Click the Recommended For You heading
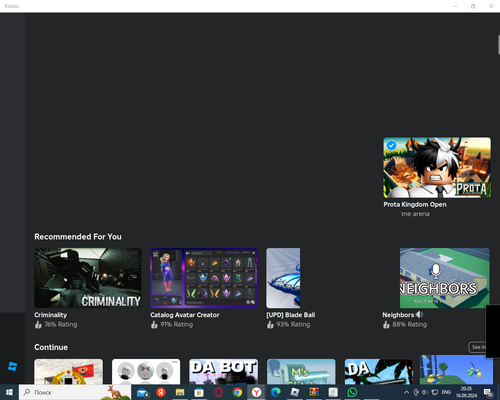The width and height of the screenshot is (500, 400). coord(78,237)
